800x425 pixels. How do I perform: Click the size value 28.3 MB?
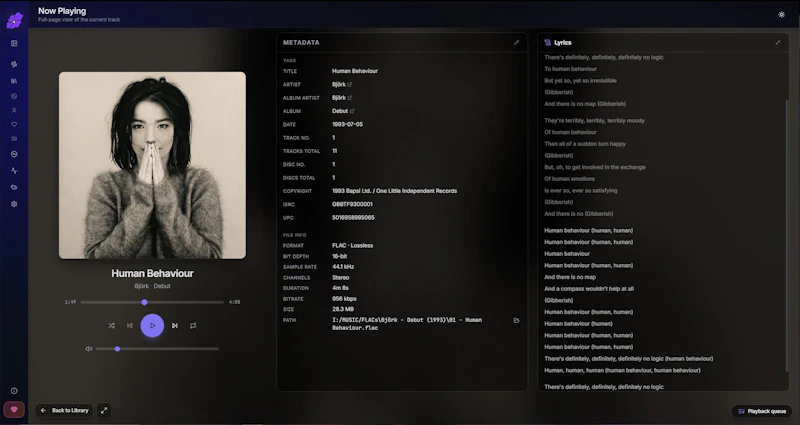tap(343, 309)
